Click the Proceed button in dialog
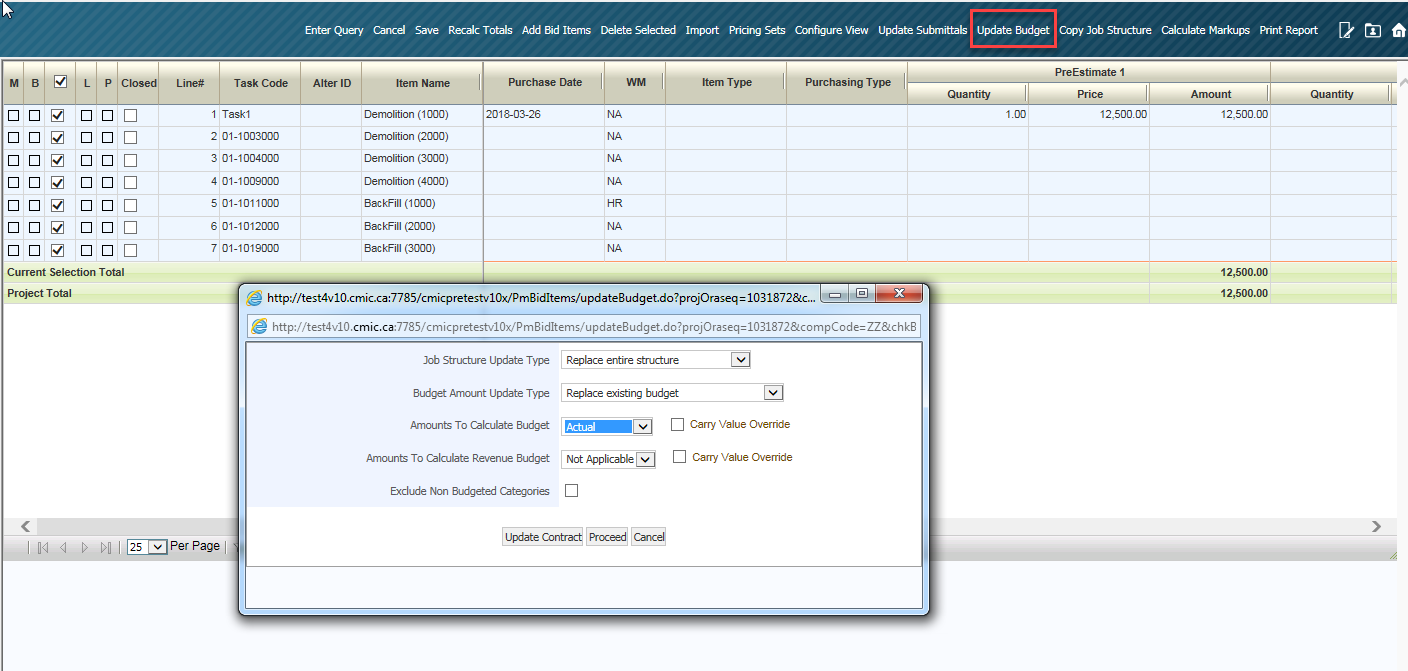Image resolution: width=1408 pixels, height=671 pixels. coord(607,536)
